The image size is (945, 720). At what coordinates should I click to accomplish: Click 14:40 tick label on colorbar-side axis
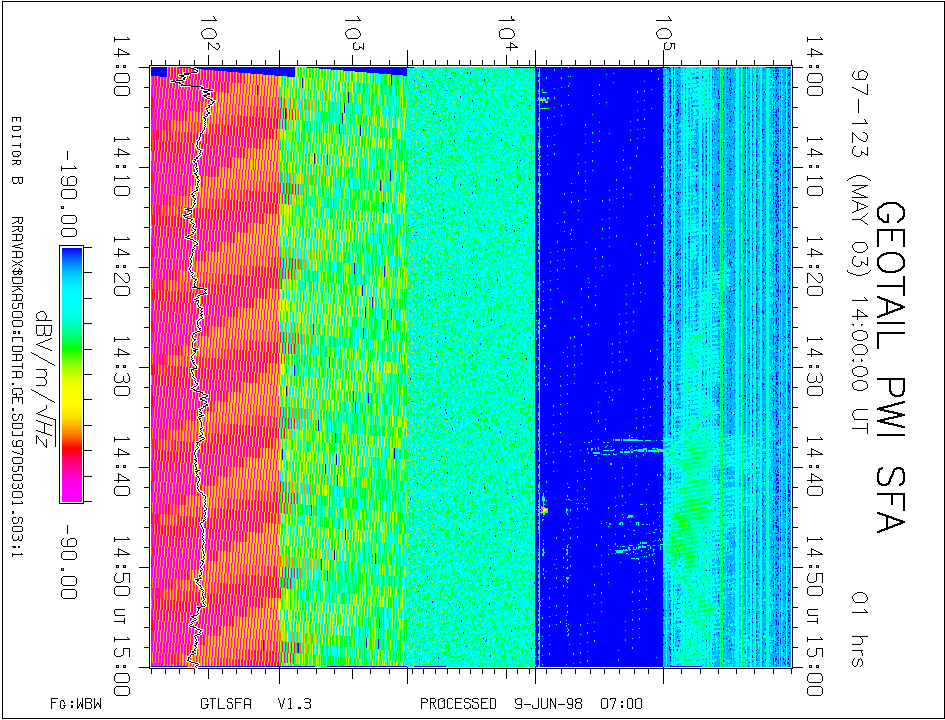pos(121,468)
